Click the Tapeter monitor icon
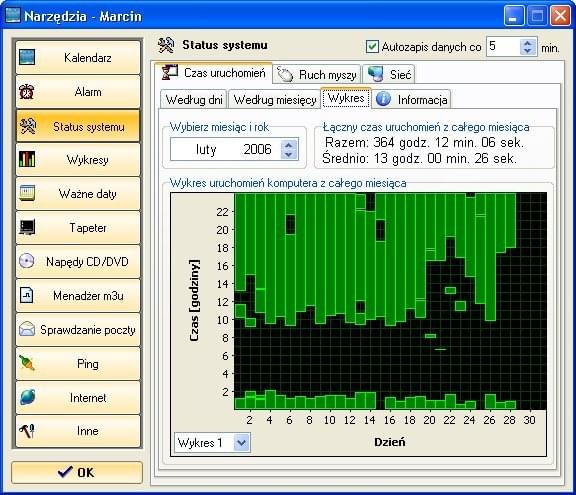The width and height of the screenshot is (576, 495). click(27, 227)
